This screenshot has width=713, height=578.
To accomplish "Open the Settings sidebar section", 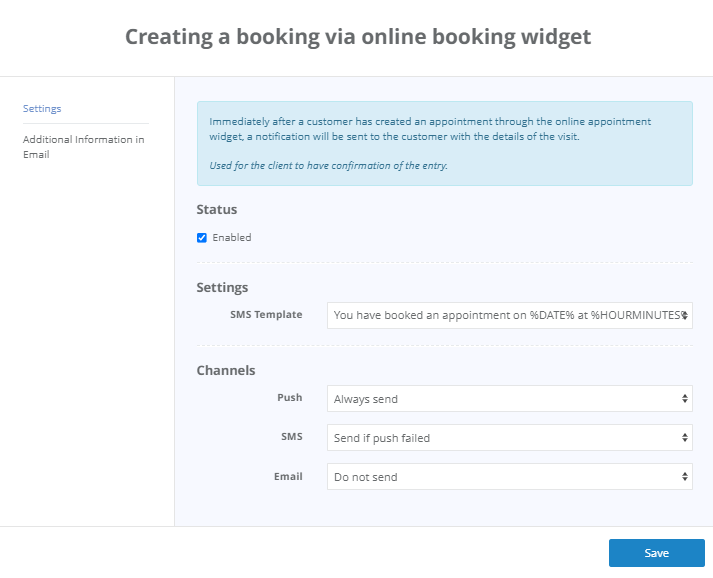I will pos(42,108).
